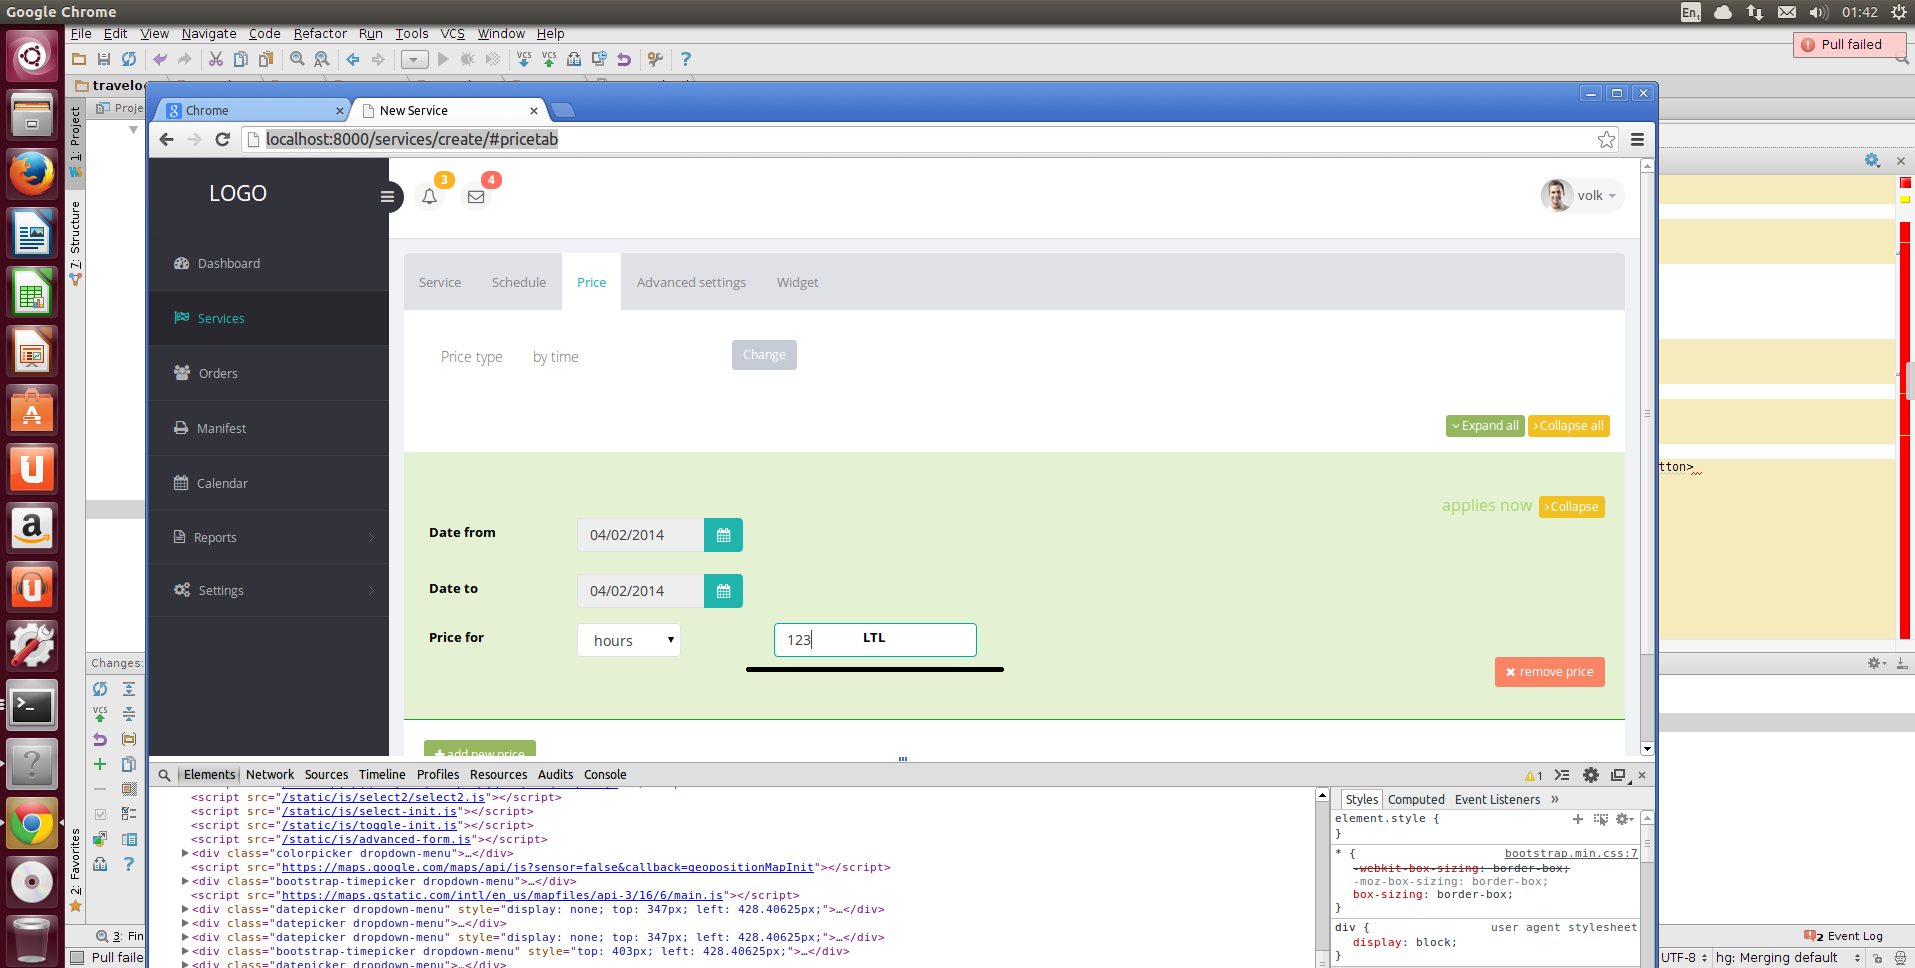This screenshot has width=1915, height=968.
Task: Open the IDE Event Log
Action: click(x=1843, y=936)
